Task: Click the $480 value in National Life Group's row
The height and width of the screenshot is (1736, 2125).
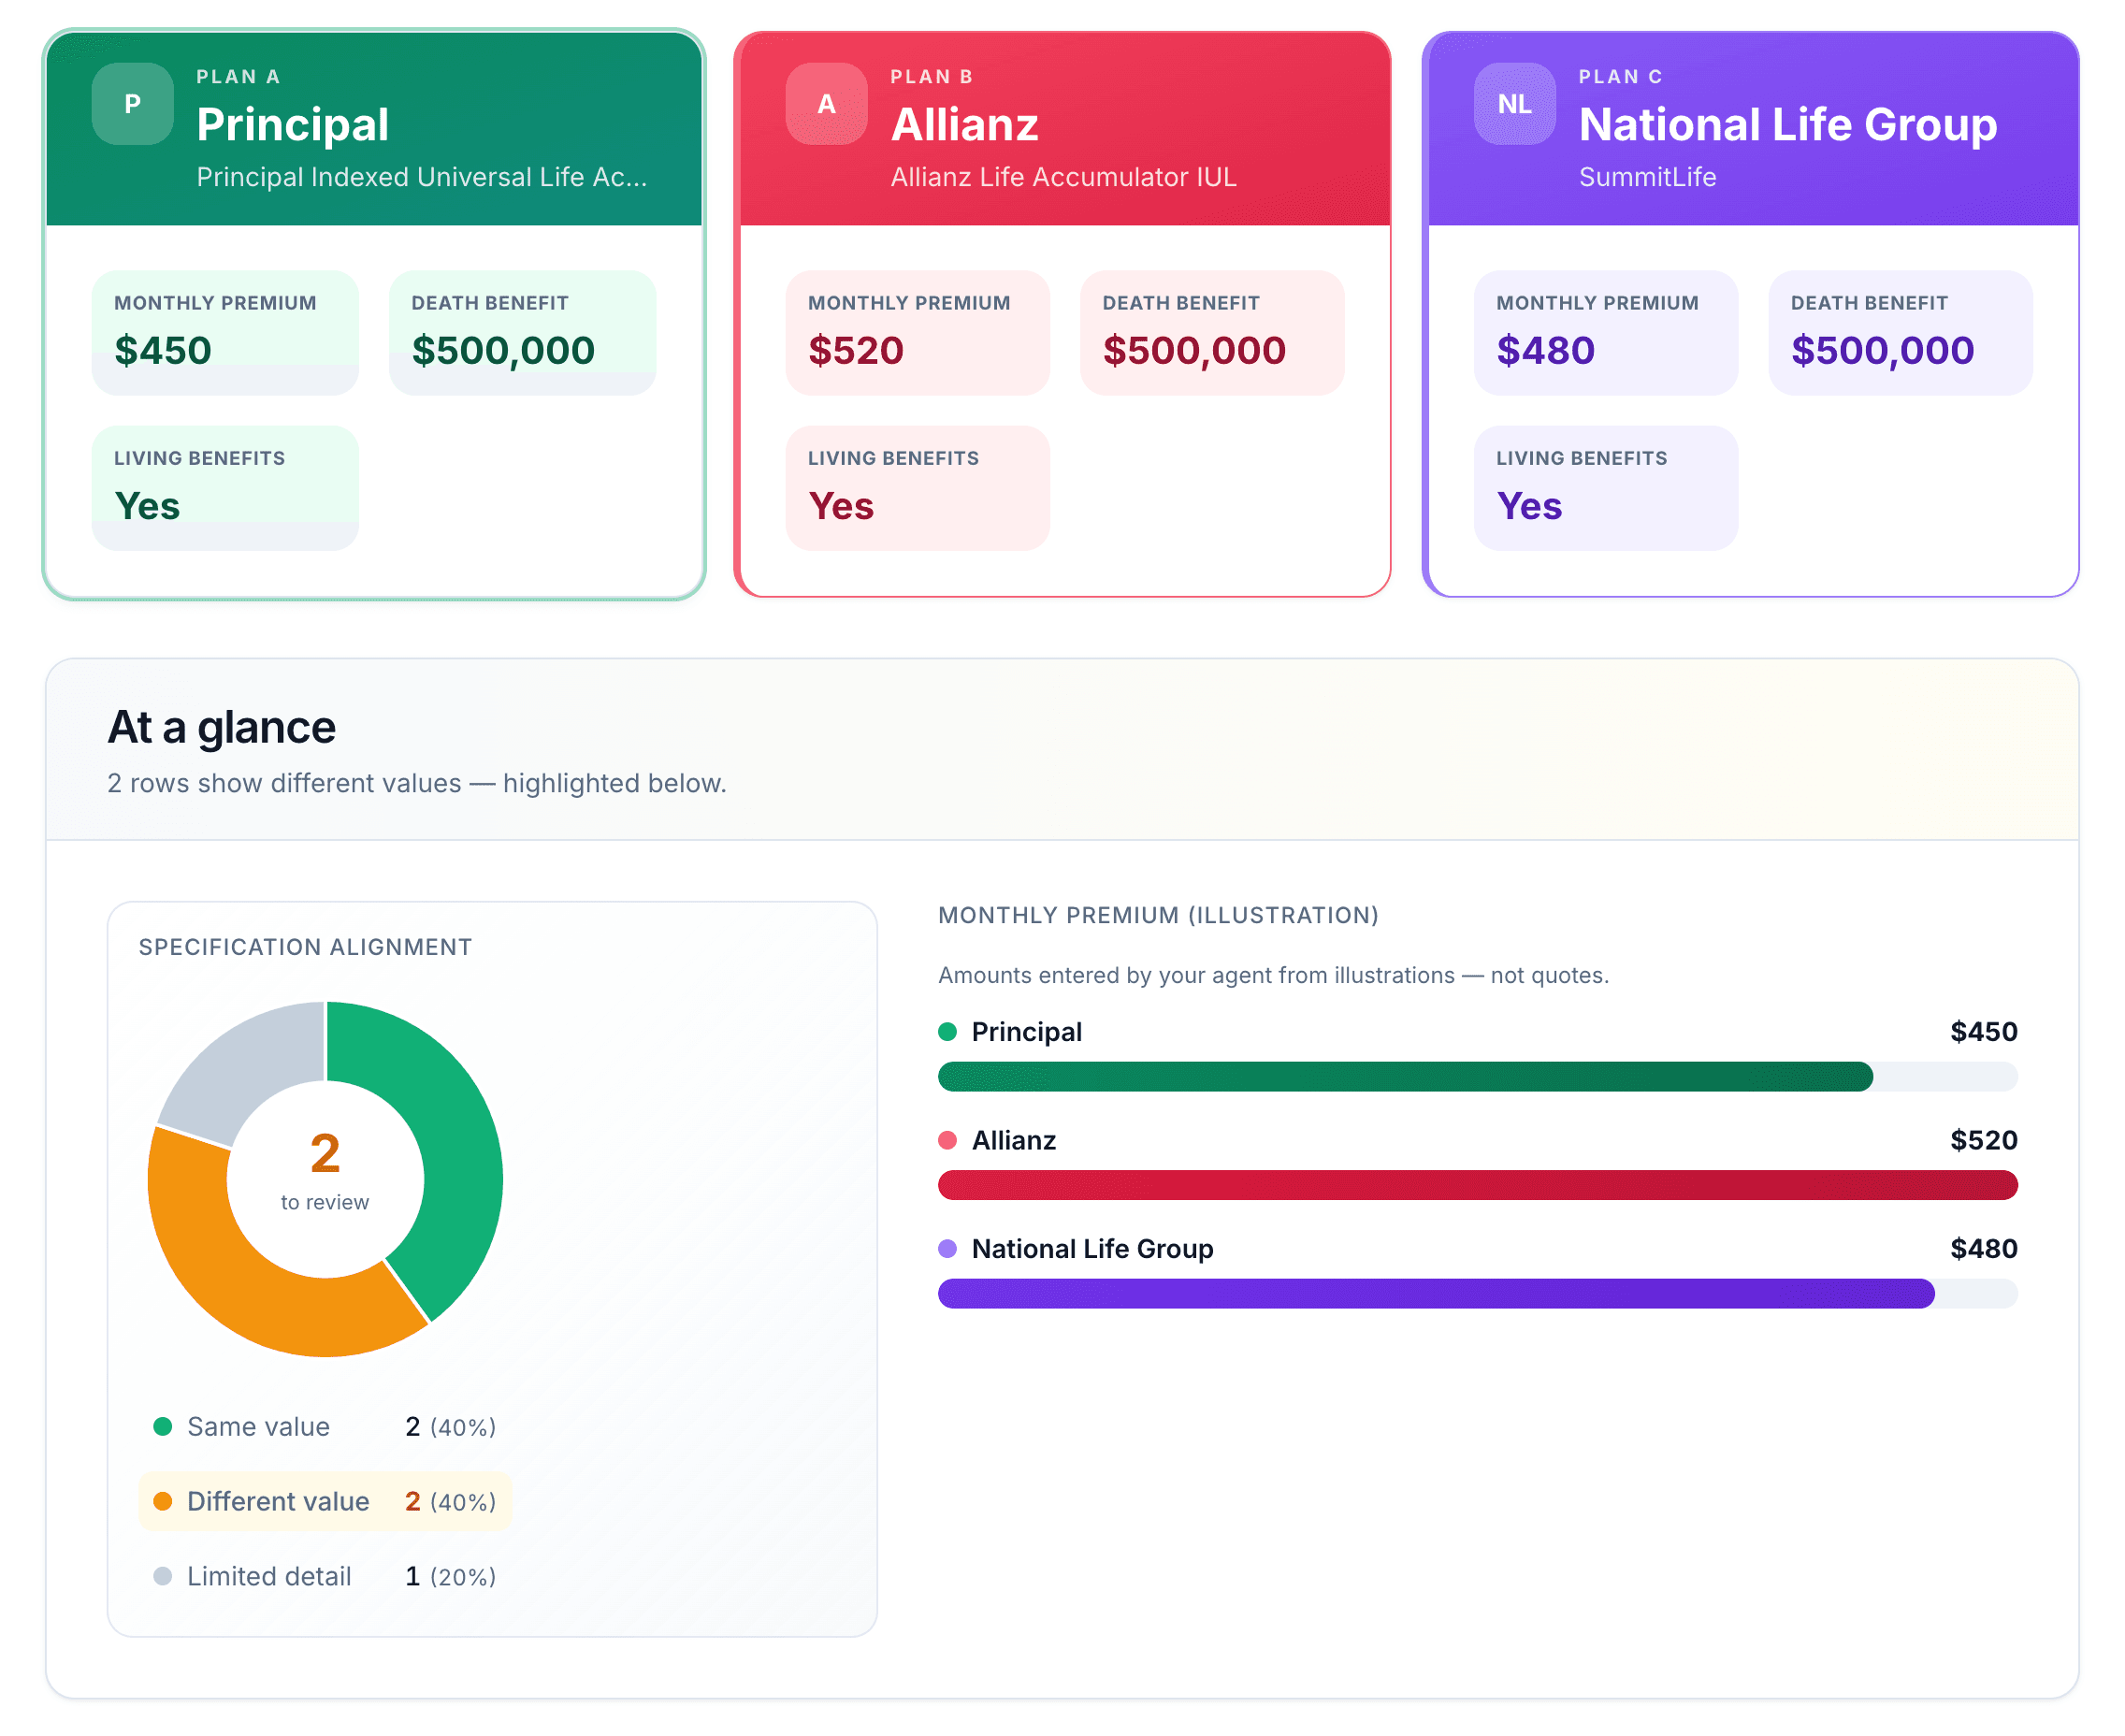Action: tap(1984, 1248)
